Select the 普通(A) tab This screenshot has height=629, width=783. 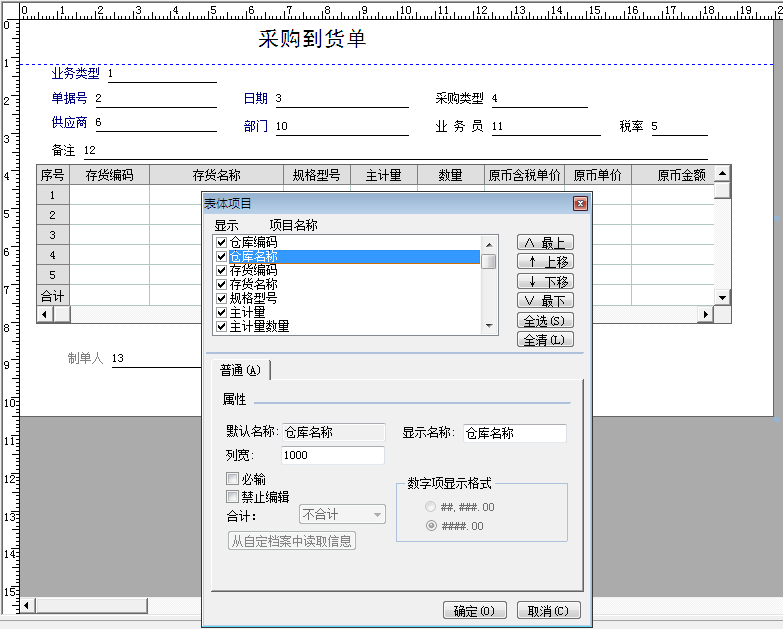click(x=240, y=371)
